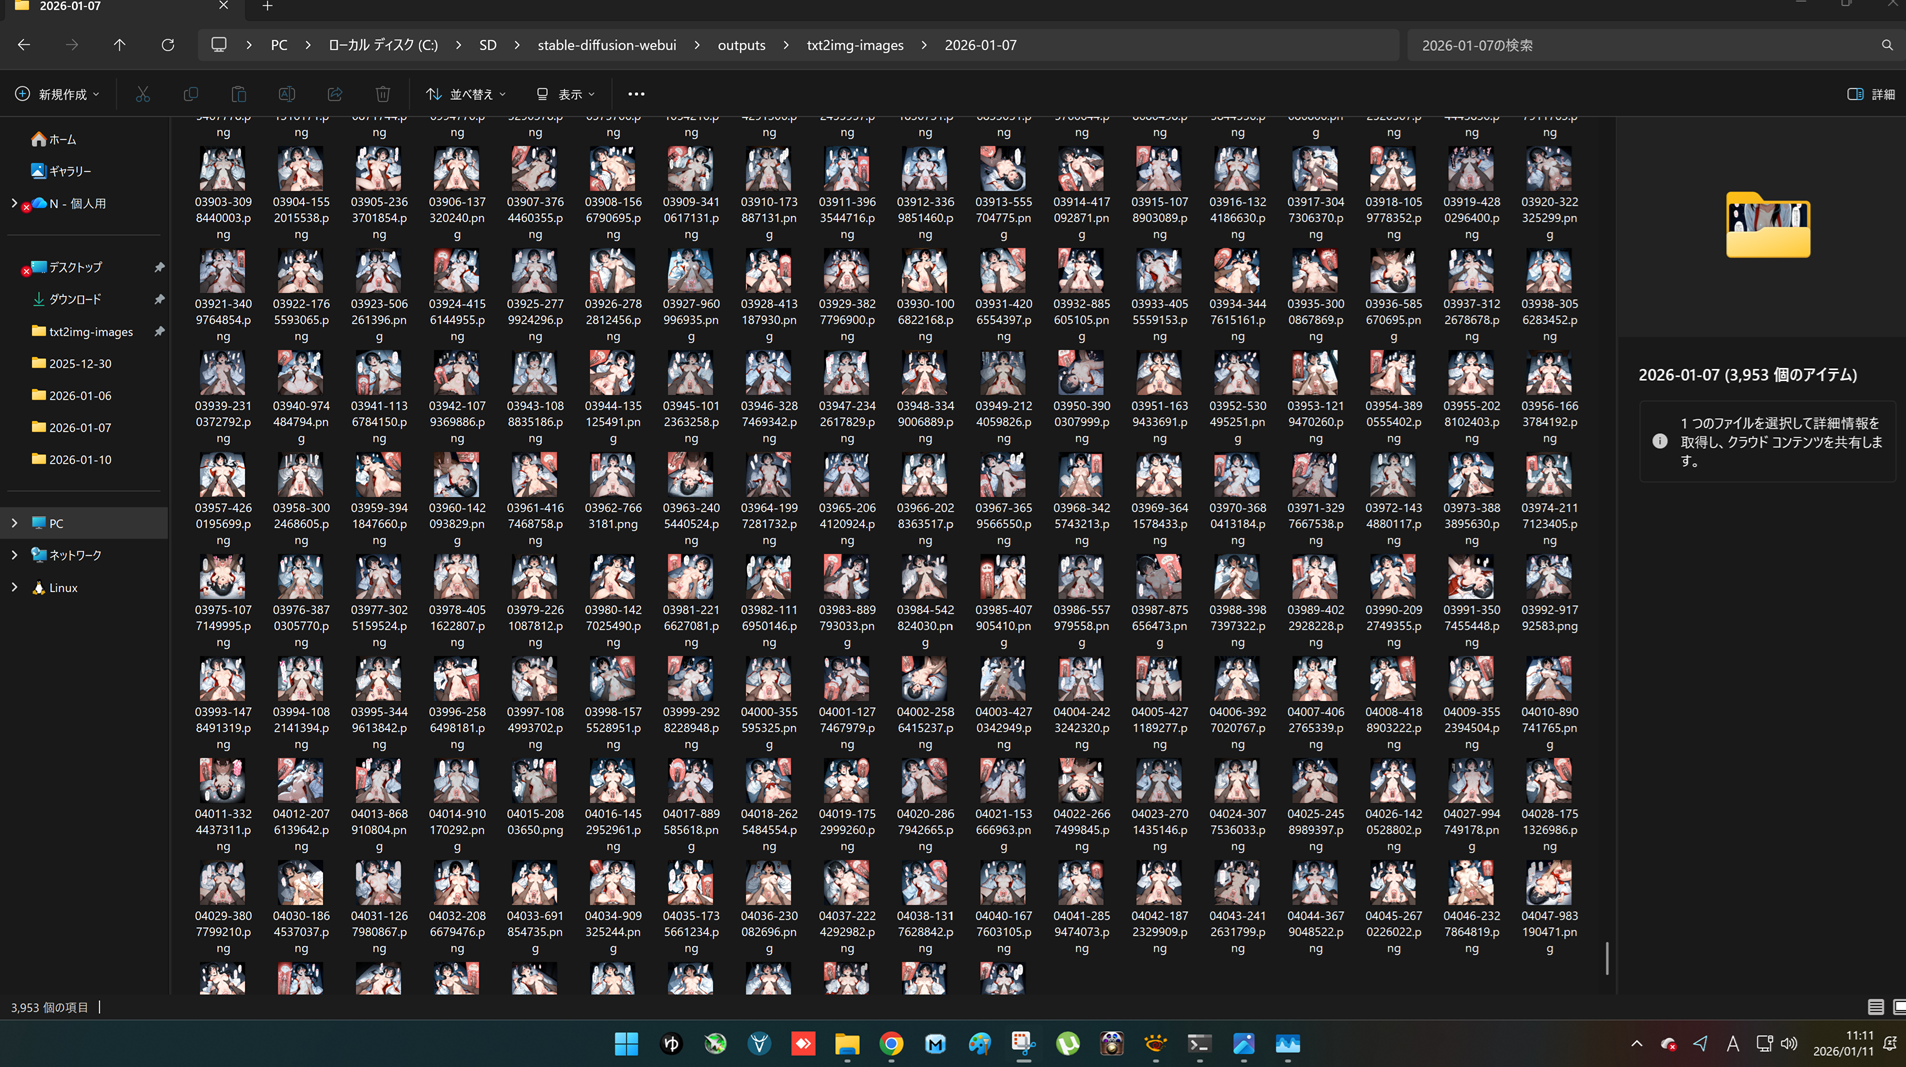Select the outputs breadcrumb segment

pyautogui.click(x=741, y=45)
